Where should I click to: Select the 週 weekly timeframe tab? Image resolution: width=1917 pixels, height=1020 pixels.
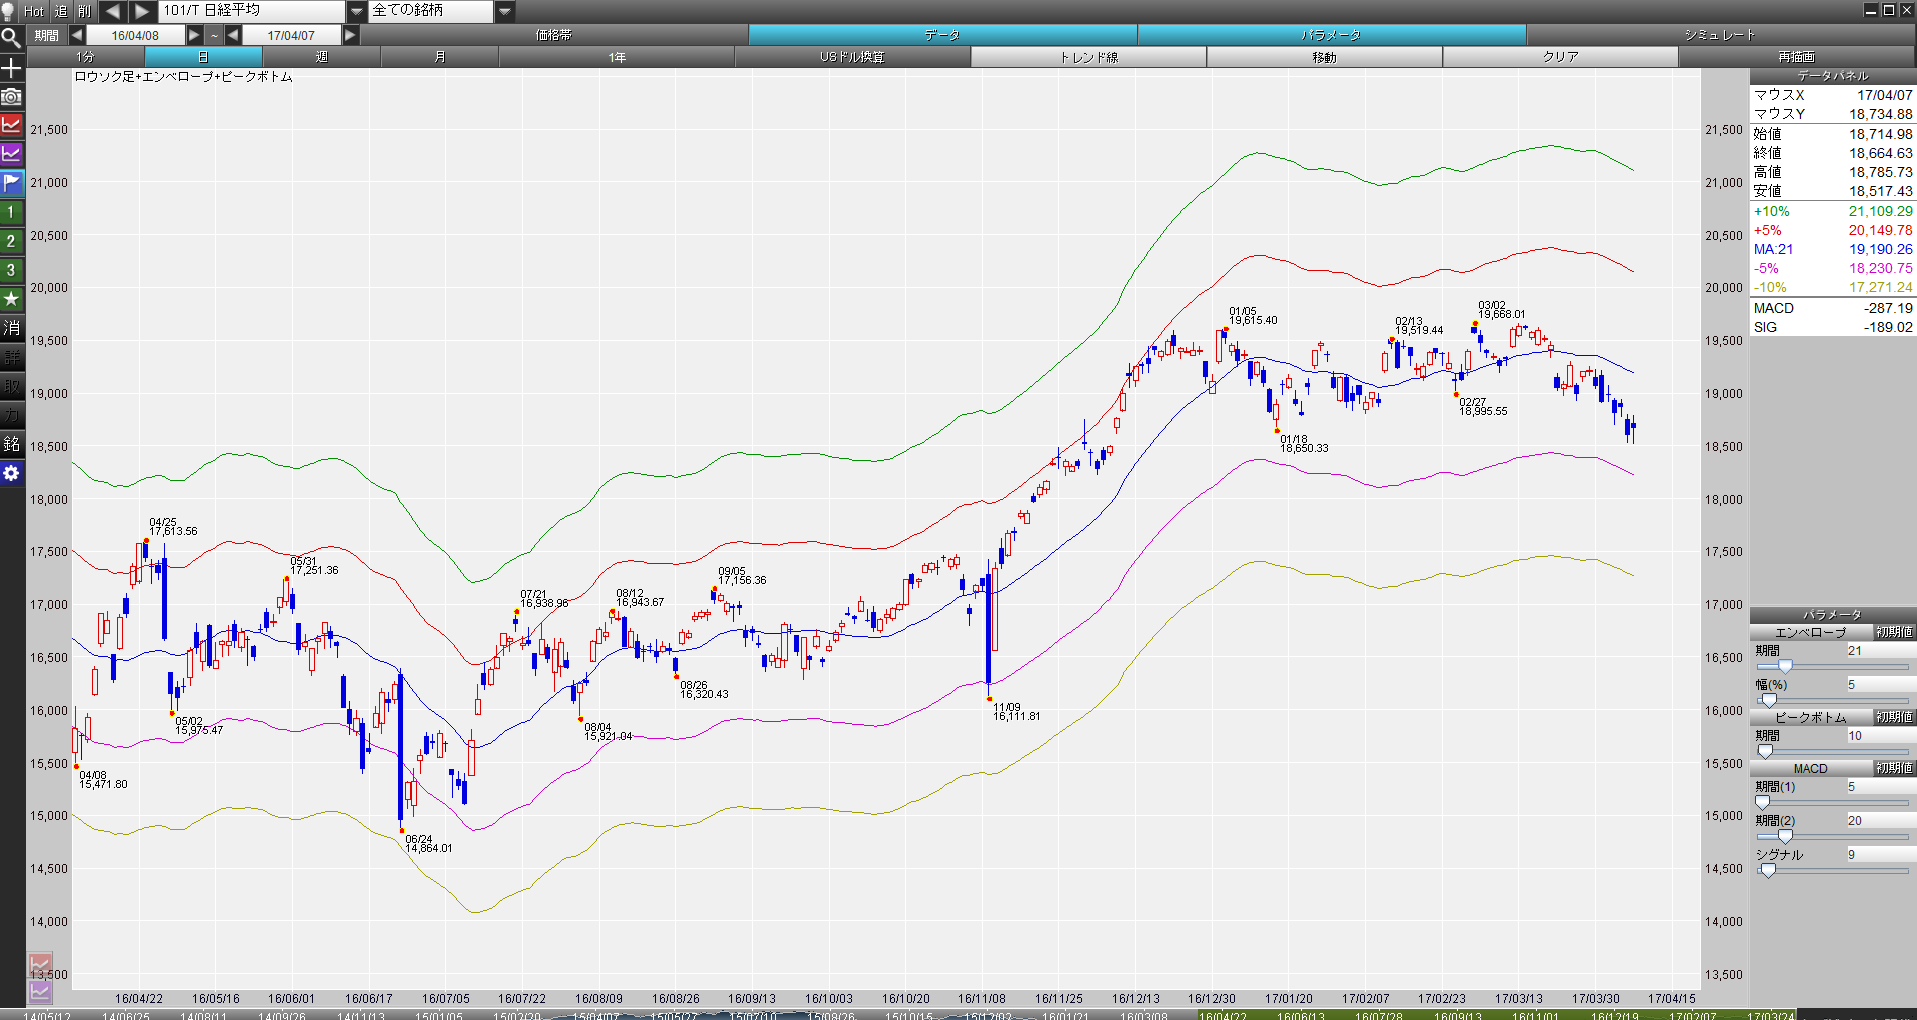point(322,57)
